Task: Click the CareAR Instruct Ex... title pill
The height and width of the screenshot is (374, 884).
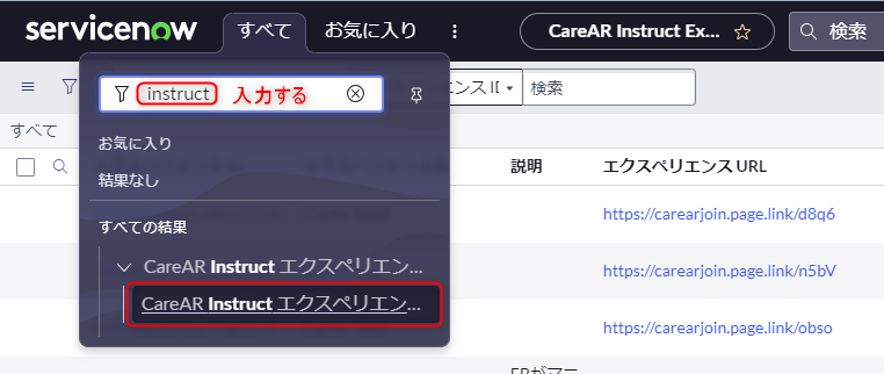Action: coord(647,32)
